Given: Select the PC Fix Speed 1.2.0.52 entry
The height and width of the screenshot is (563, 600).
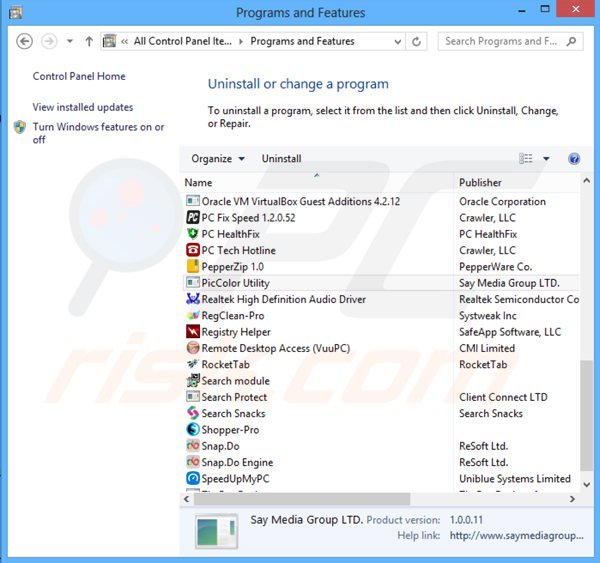Looking at the screenshot, I should click(x=248, y=217).
